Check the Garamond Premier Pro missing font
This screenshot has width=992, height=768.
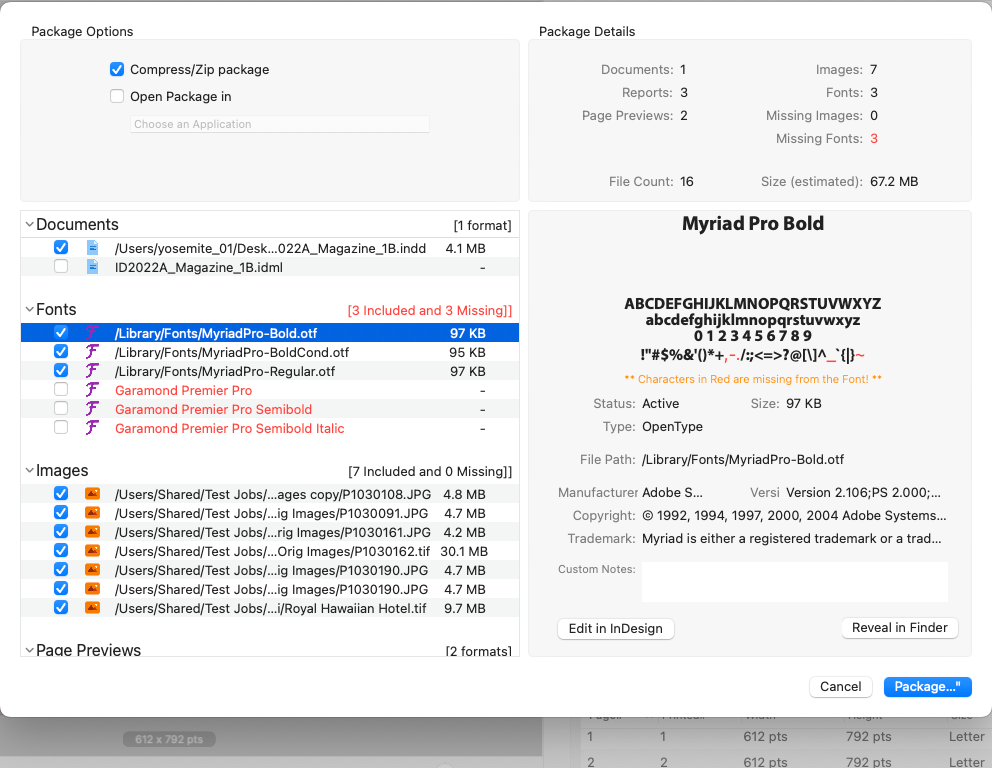pyautogui.click(x=61, y=389)
